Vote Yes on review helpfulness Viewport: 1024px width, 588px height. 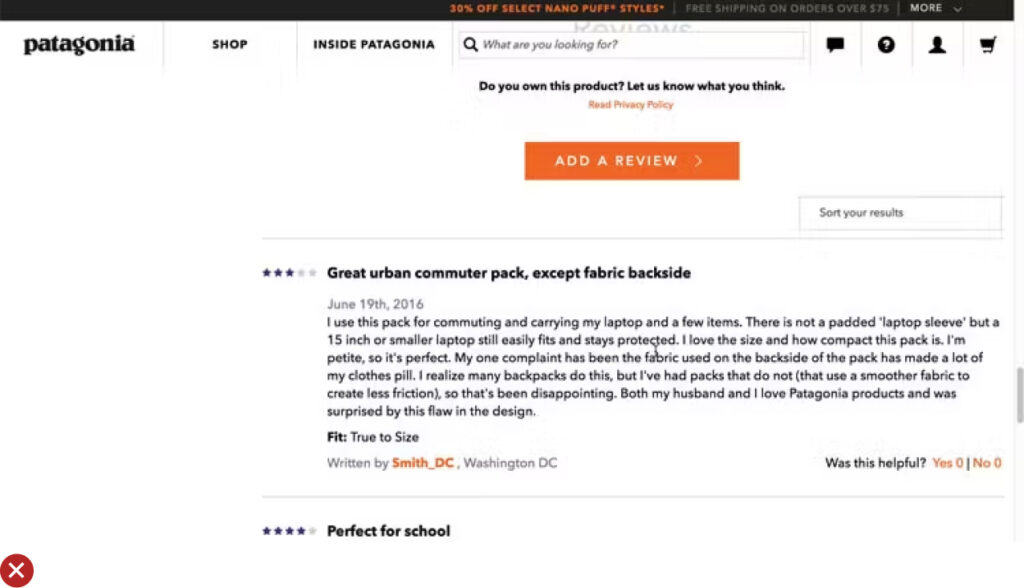click(947, 463)
